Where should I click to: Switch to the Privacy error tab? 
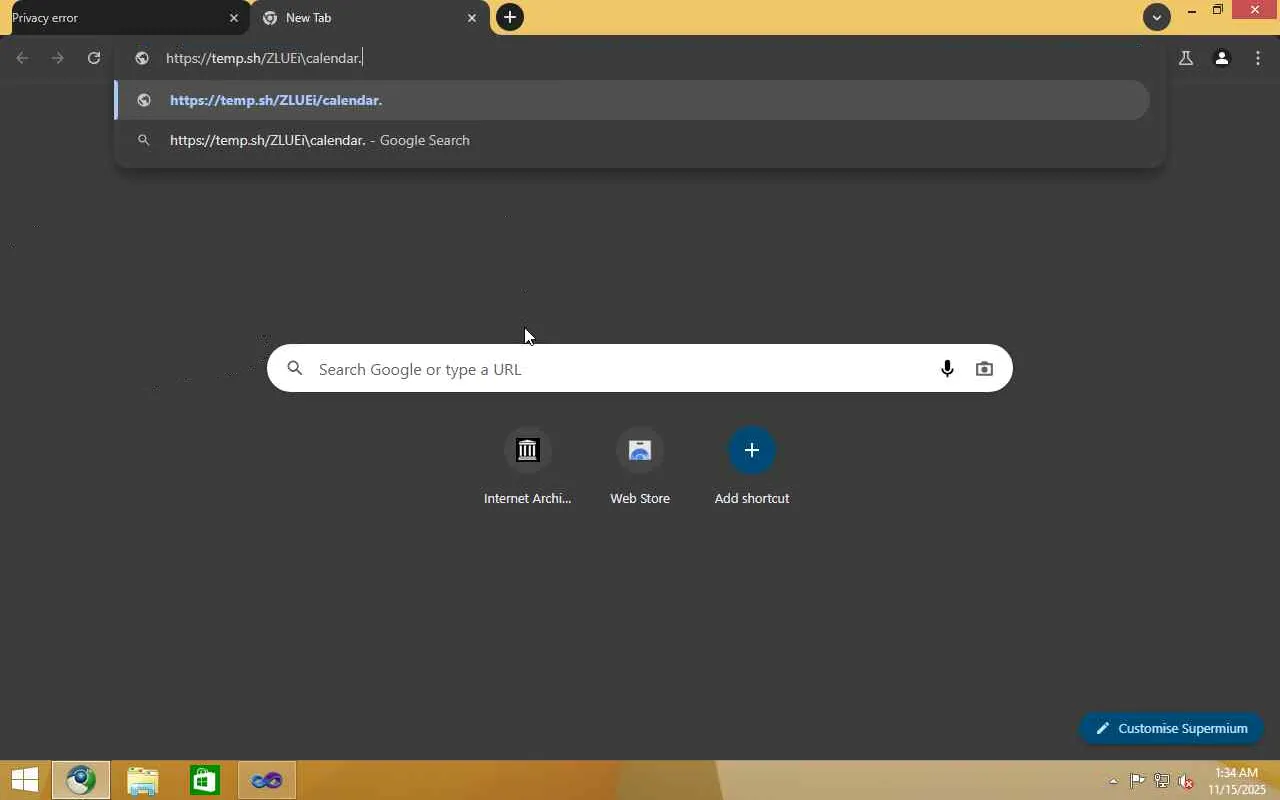tap(120, 18)
